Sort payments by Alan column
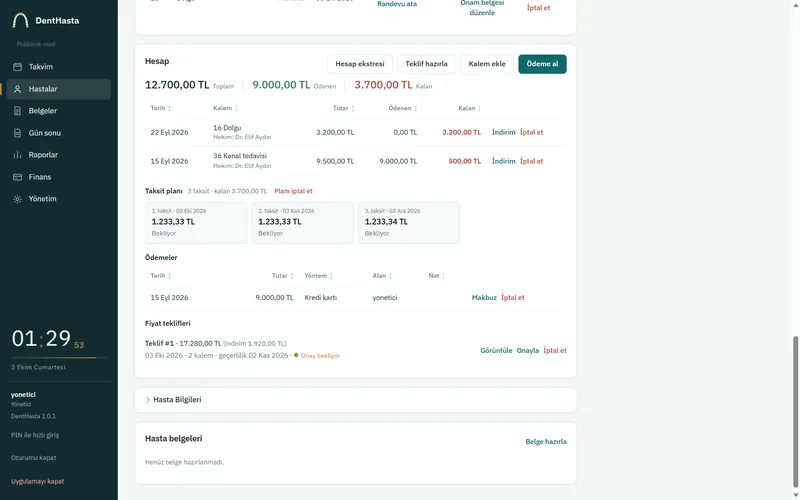 382,276
